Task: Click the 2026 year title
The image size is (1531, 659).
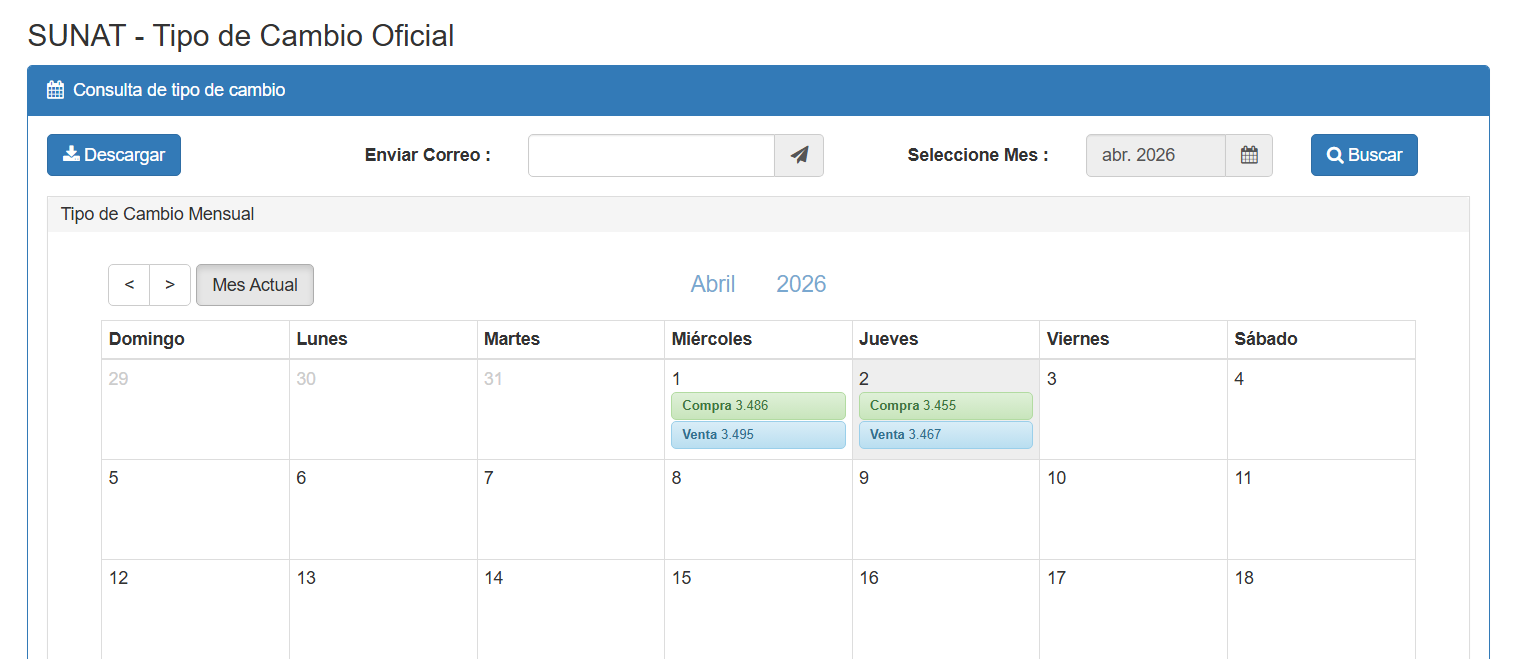Action: 800,284
